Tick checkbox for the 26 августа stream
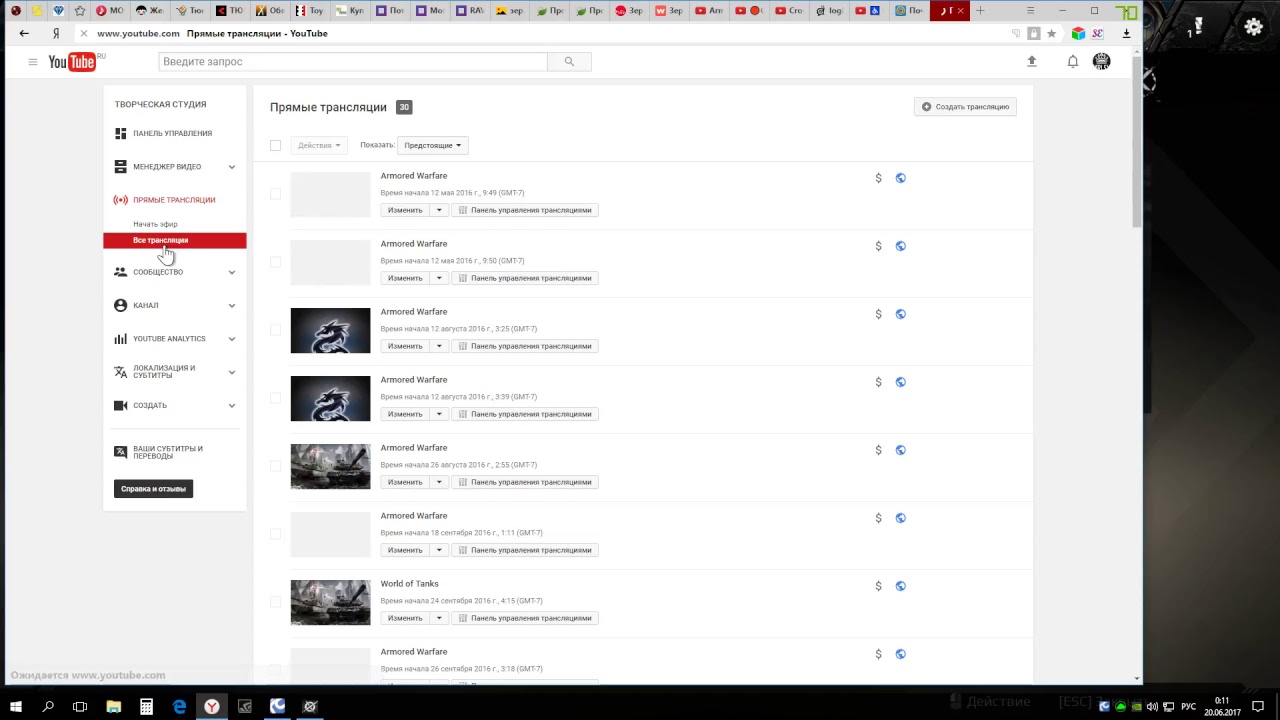This screenshot has width=1280, height=720. [275, 466]
